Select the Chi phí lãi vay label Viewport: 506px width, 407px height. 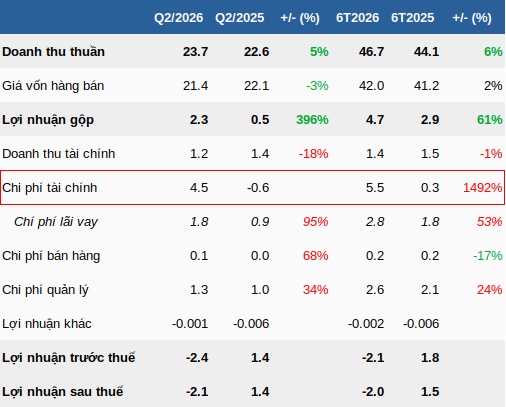pyautogui.click(x=56, y=222)
